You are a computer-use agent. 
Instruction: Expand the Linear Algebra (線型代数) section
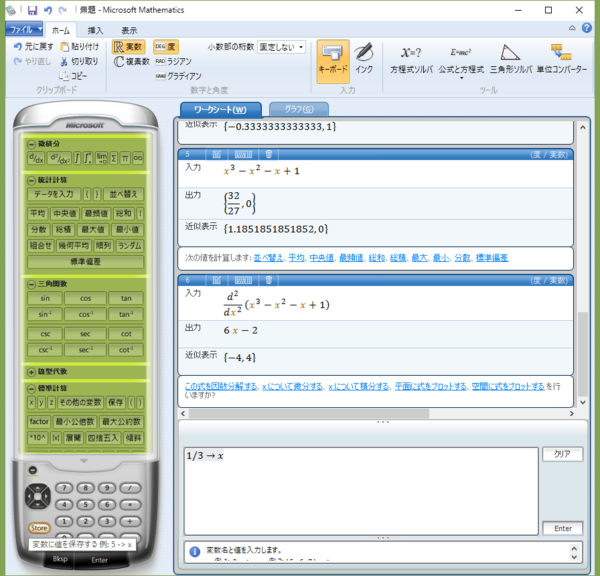coord(31,372)
